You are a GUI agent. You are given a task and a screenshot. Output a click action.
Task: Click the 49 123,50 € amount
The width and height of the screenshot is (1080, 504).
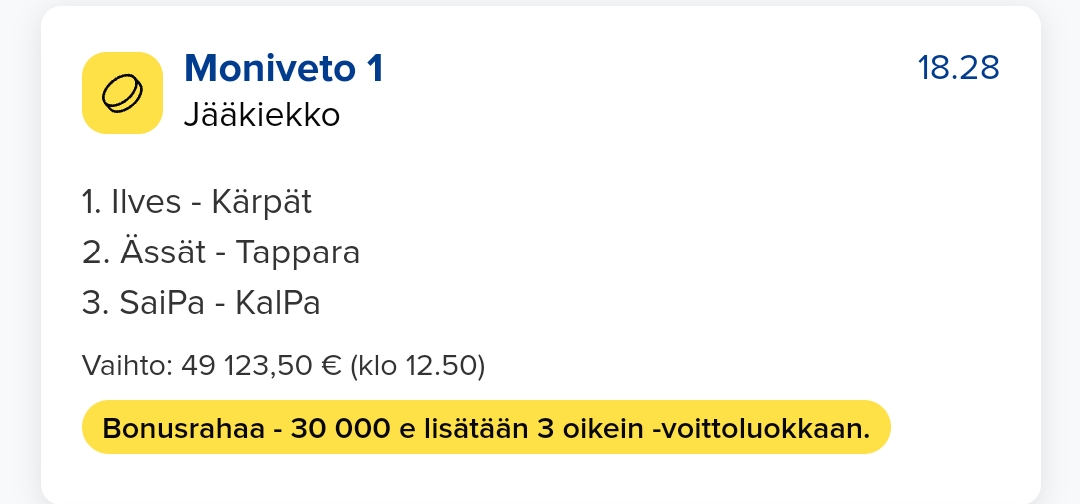pyautogui.click(x=261, y=365)
